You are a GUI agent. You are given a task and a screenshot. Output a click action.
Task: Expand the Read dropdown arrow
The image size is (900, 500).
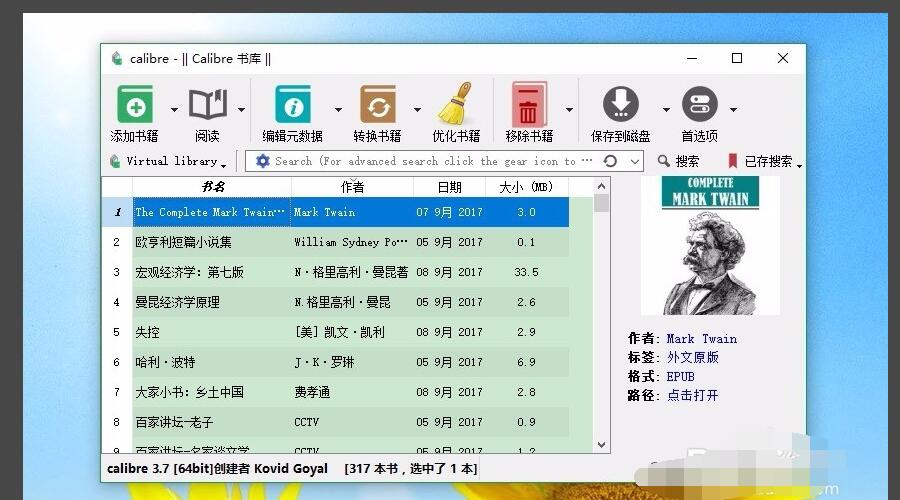(242, 109)
